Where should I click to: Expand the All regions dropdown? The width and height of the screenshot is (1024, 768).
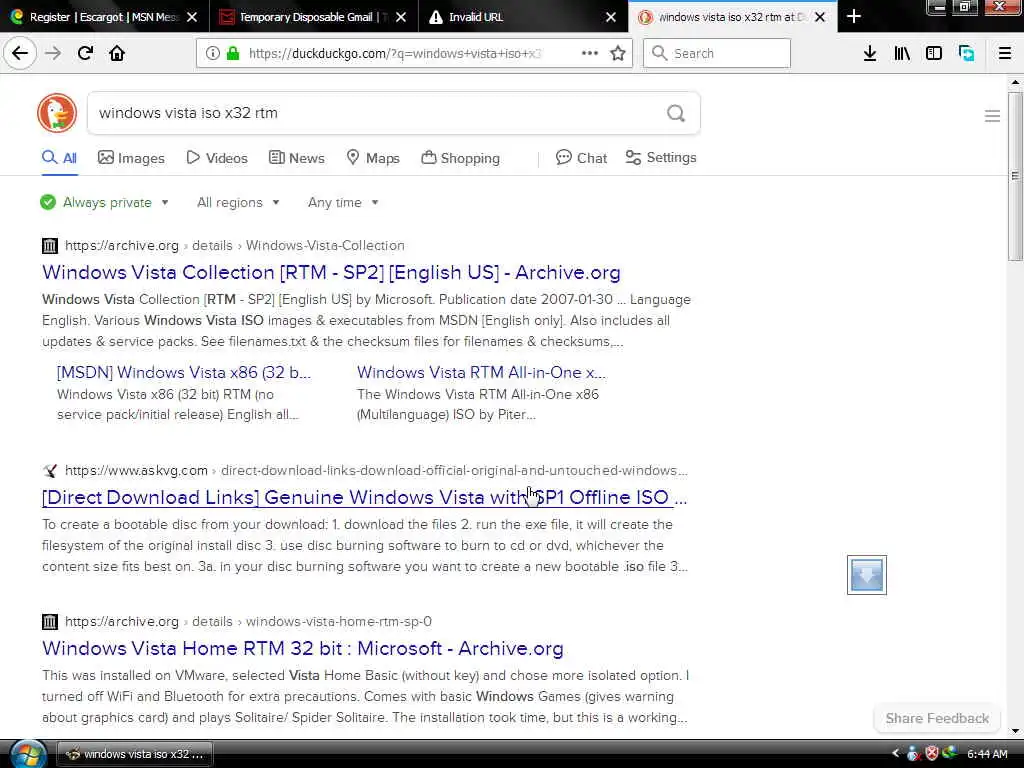(238, 202)
